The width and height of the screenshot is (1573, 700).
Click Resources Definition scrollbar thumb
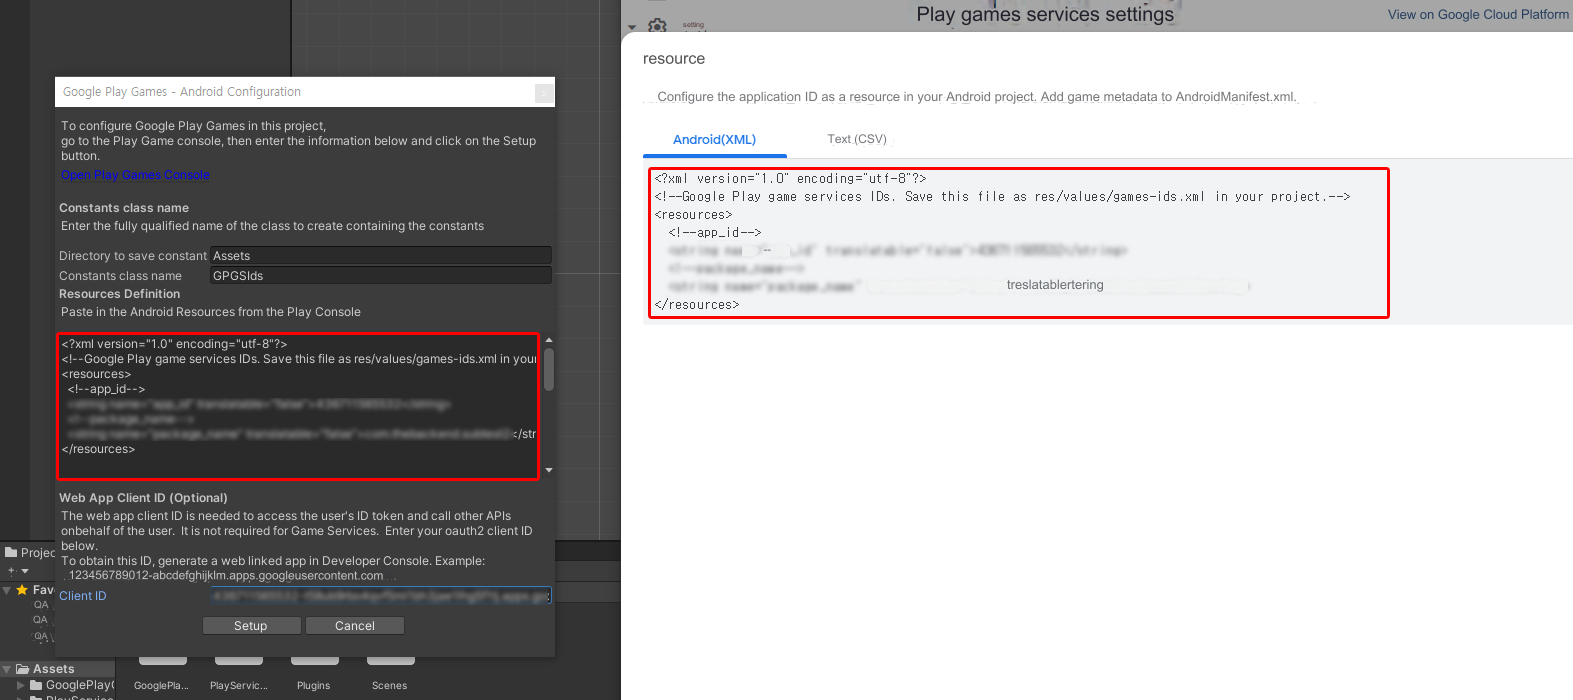coord(548,369)
